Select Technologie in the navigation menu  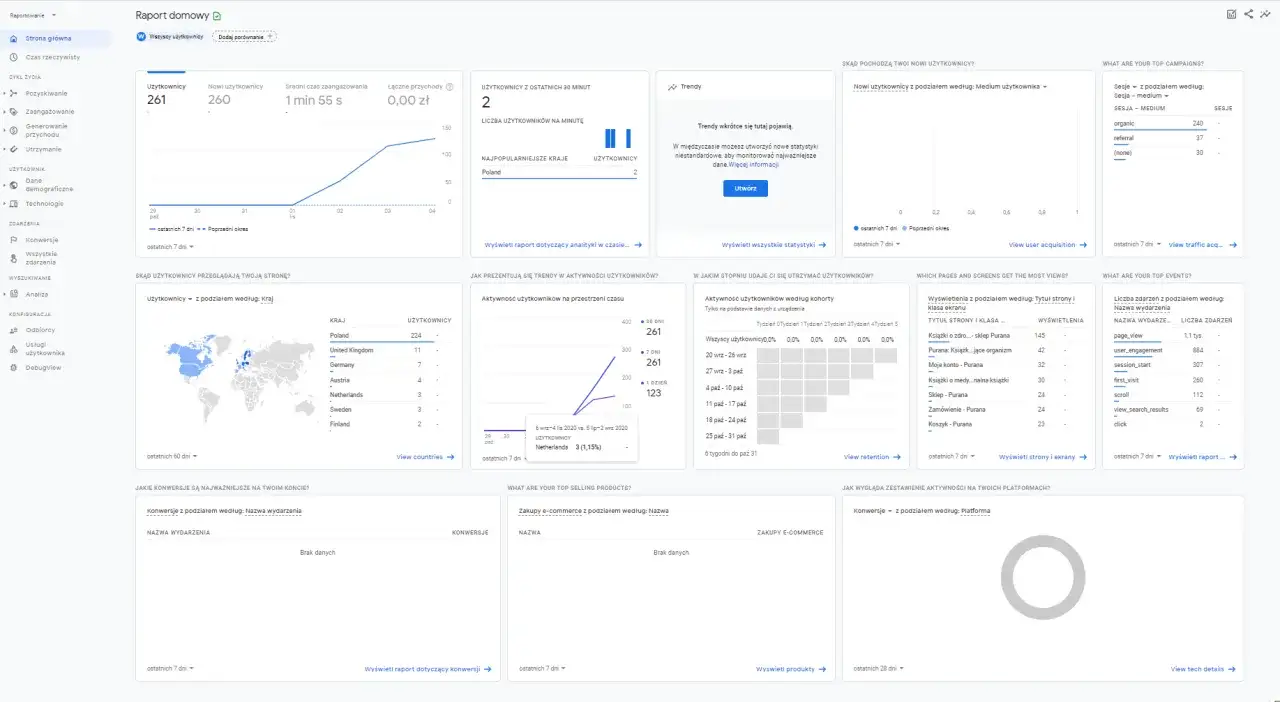(13, 203)
